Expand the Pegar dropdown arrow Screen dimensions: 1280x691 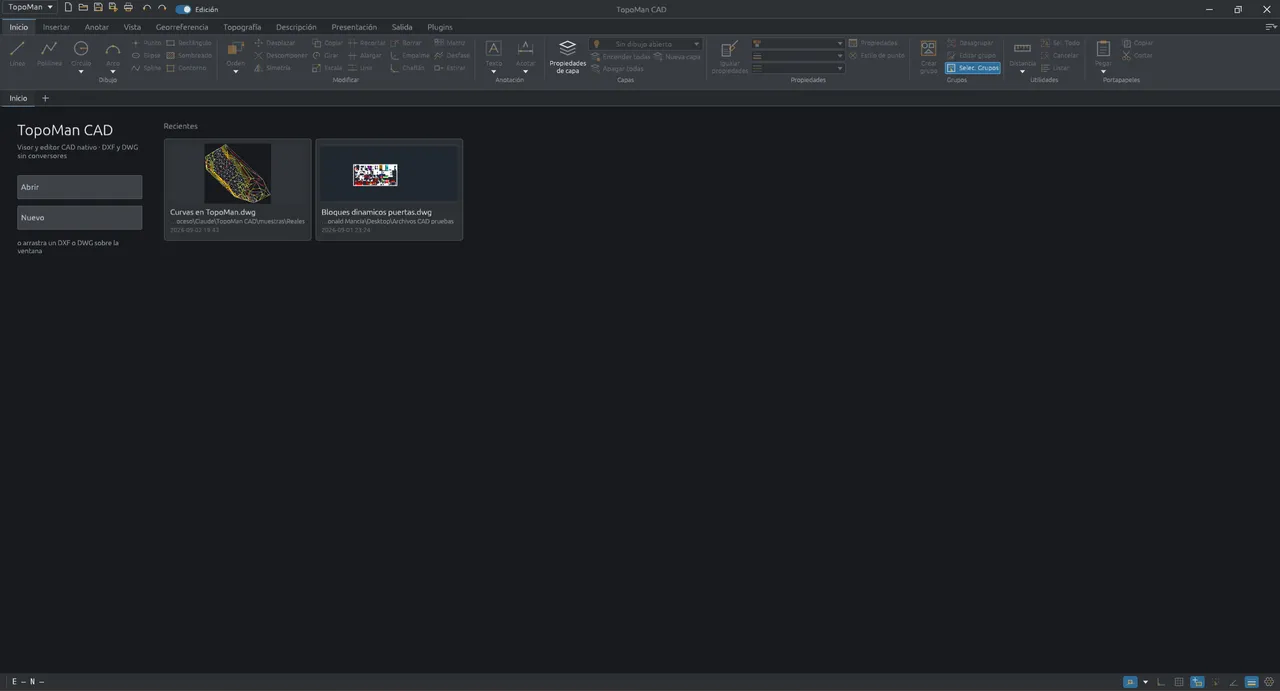(1103, 72)
